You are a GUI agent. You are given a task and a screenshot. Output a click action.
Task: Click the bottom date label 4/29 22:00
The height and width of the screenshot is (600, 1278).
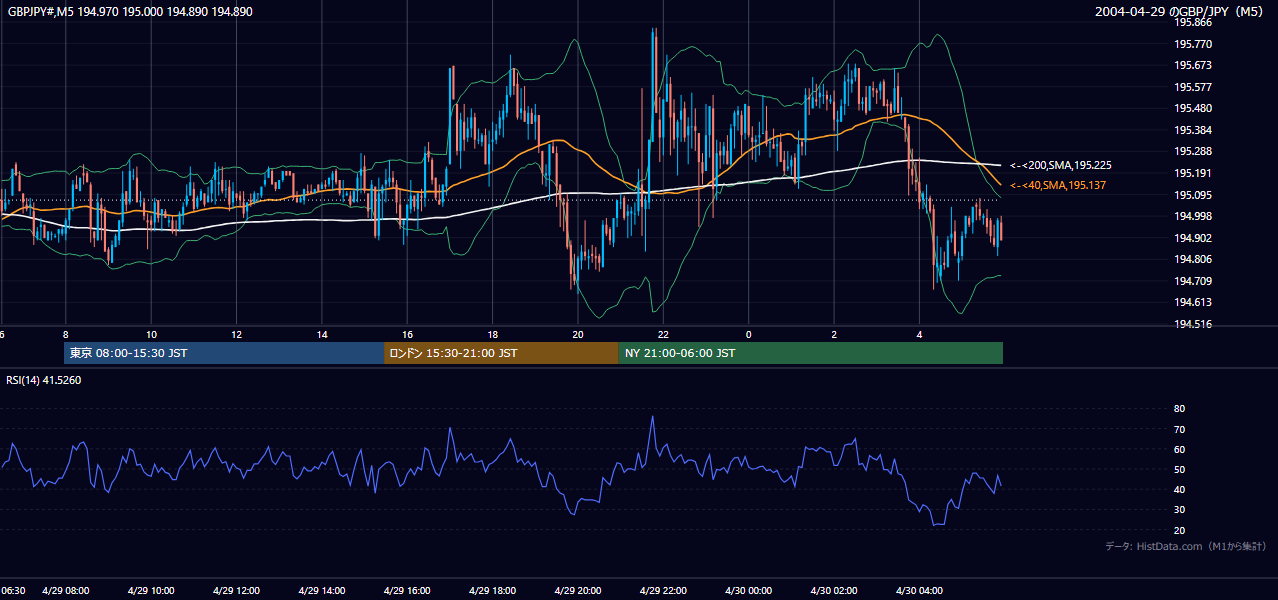click(663, 591)
